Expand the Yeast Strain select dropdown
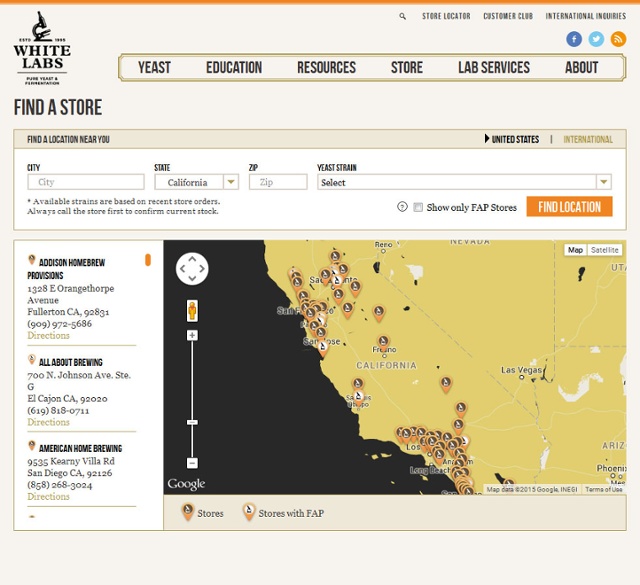Viewport: 640px width, 585px height. [464, 182]
